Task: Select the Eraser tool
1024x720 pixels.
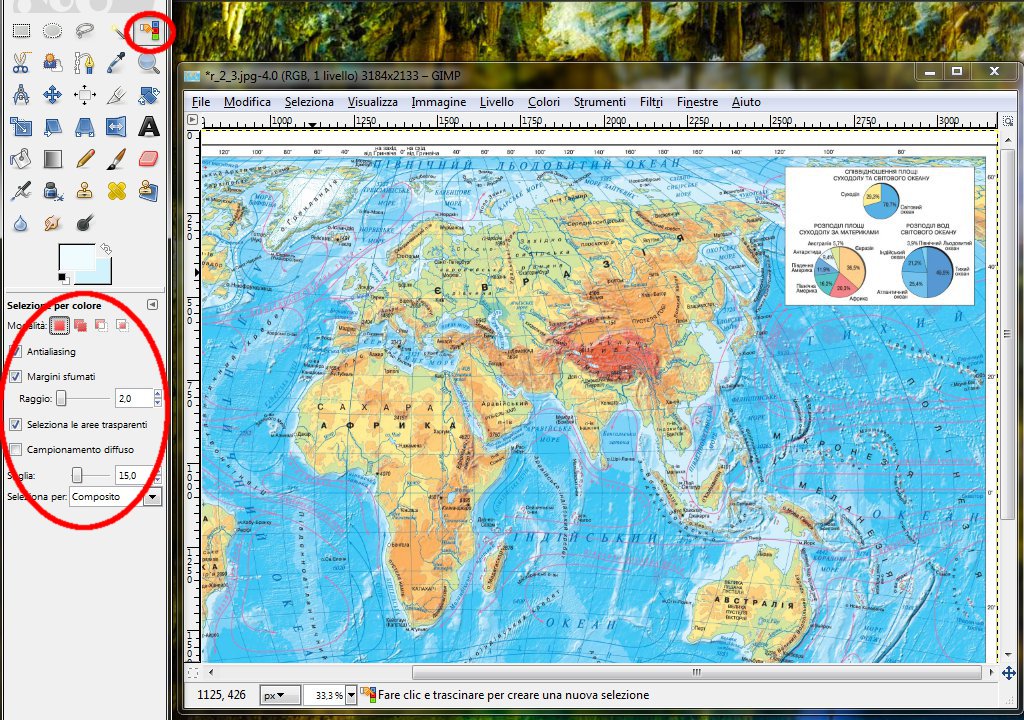Action: tap(149, 159)
